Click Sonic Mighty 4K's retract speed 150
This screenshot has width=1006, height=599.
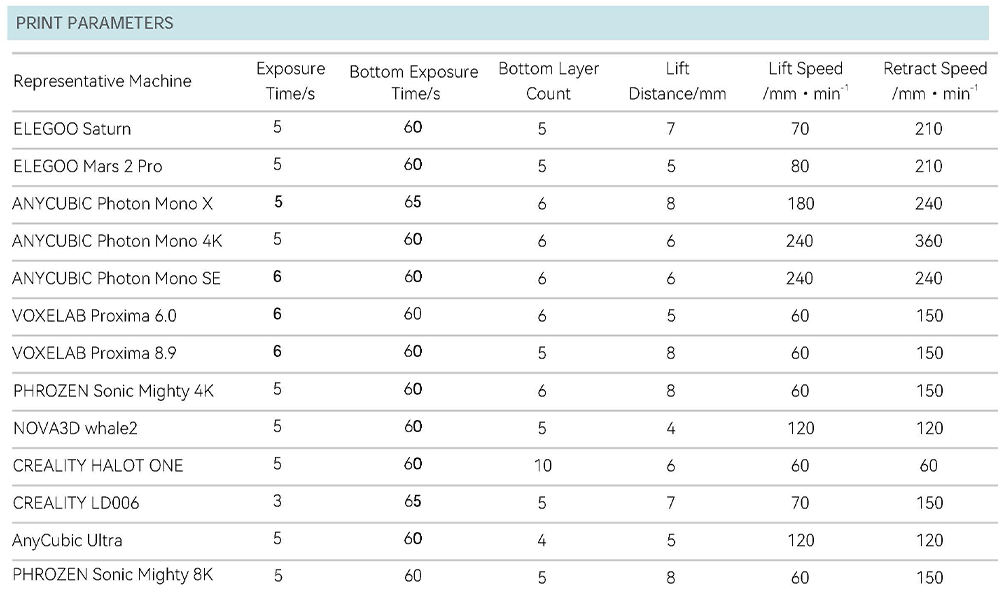tap(930, 391)
